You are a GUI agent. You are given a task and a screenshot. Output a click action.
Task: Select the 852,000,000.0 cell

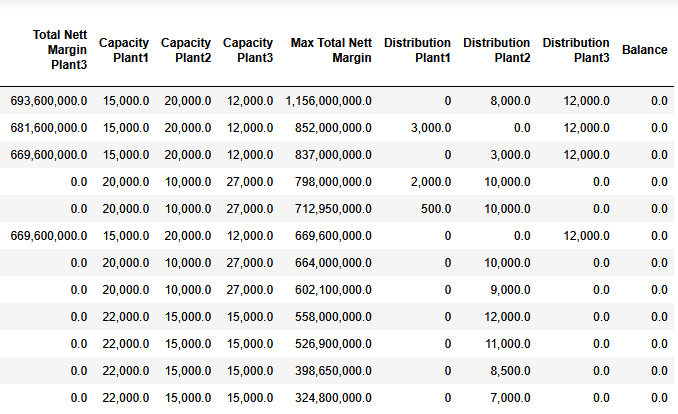pos(333,128)
